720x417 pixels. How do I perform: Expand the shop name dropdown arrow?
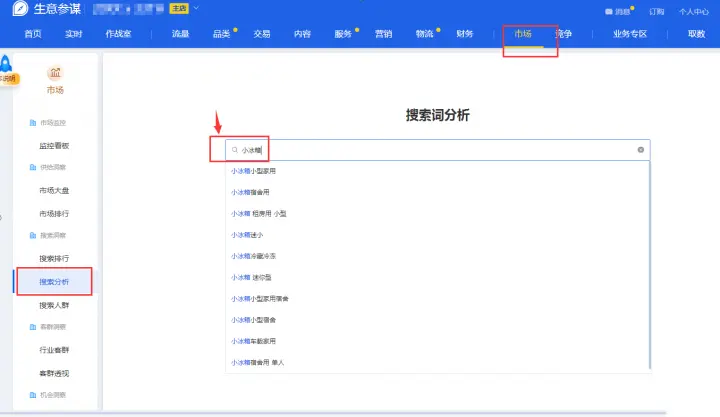(196, 9)
